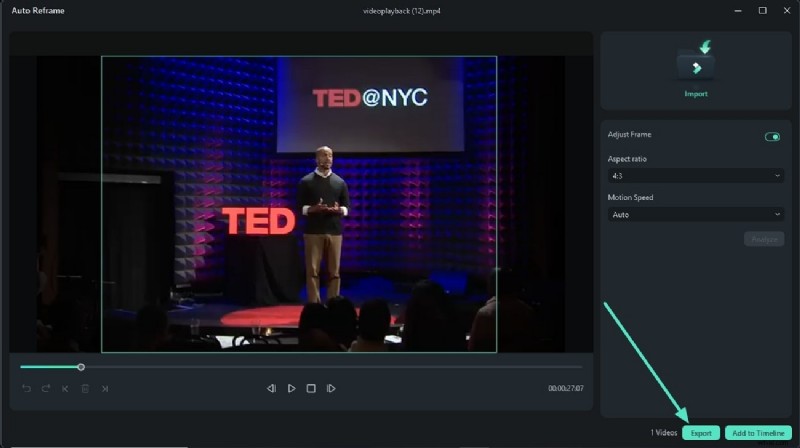Step back to previous frame
This screenshot has width=800, height=448.
(x=271, y=388)
